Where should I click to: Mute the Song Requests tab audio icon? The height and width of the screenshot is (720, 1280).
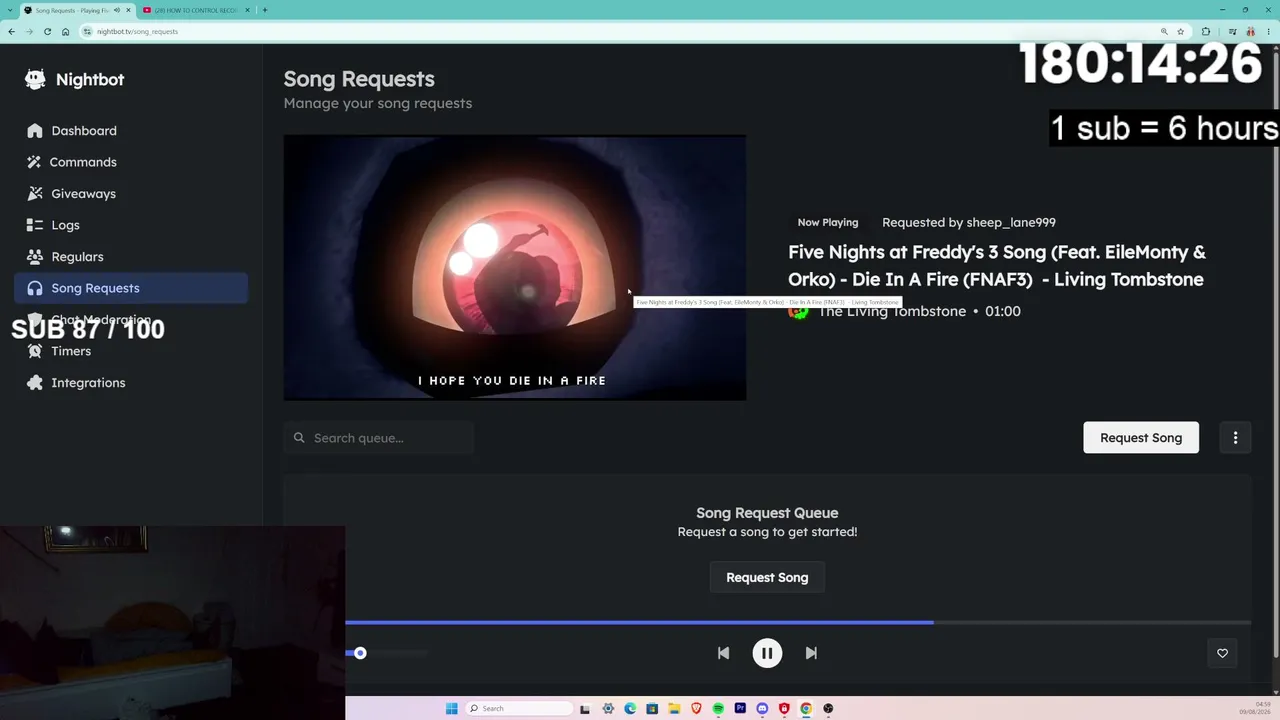(117, 10)
